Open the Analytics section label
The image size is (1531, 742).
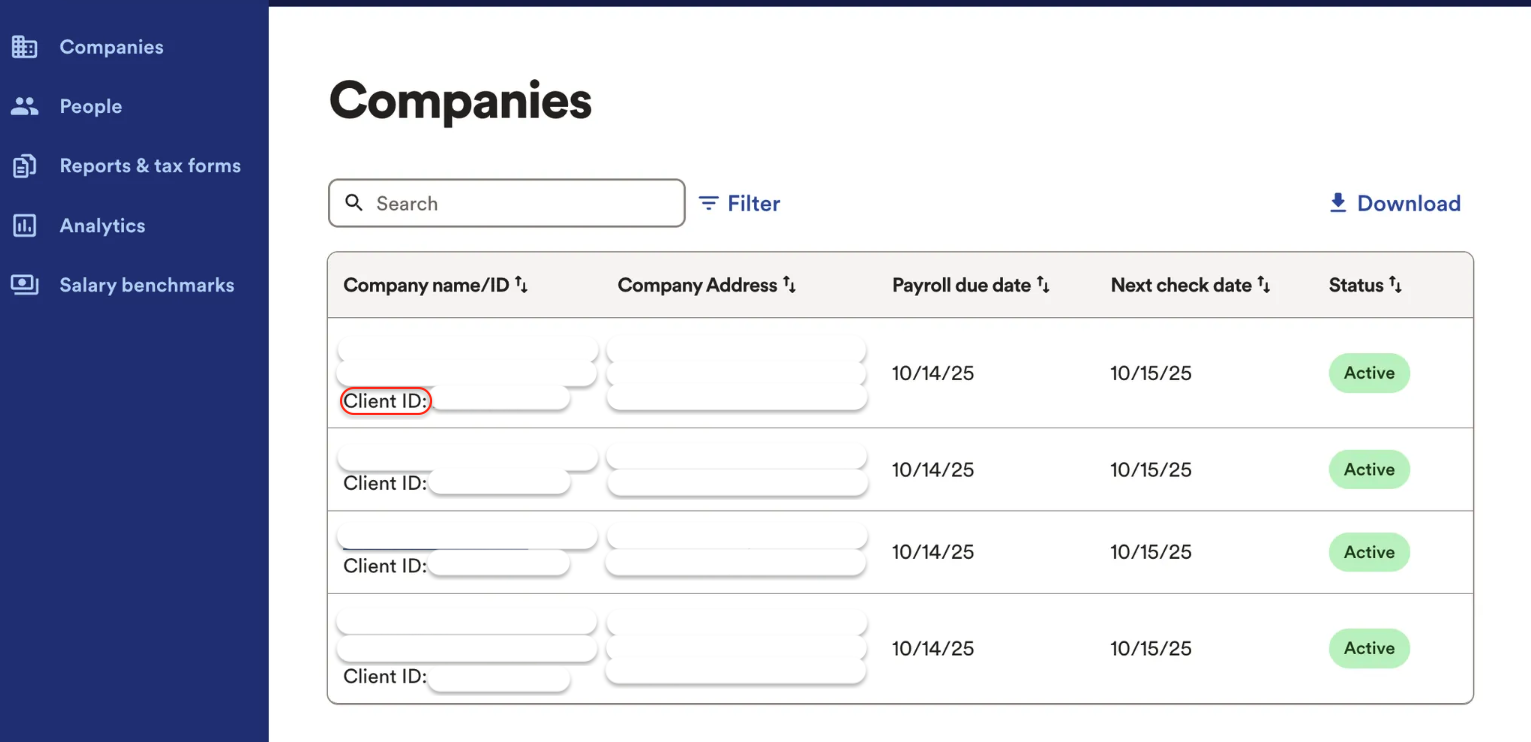point(102,226)
